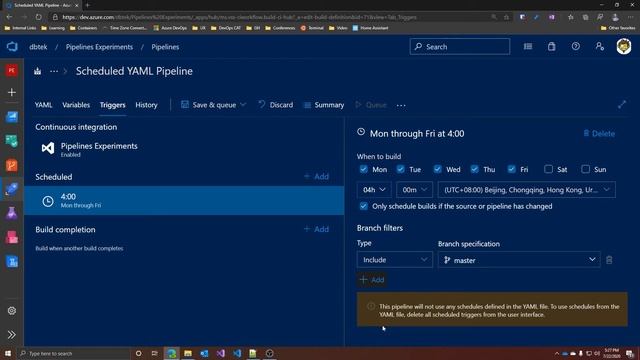
Task: Add new item via sidebar plus icon
Action: point(11,92)
